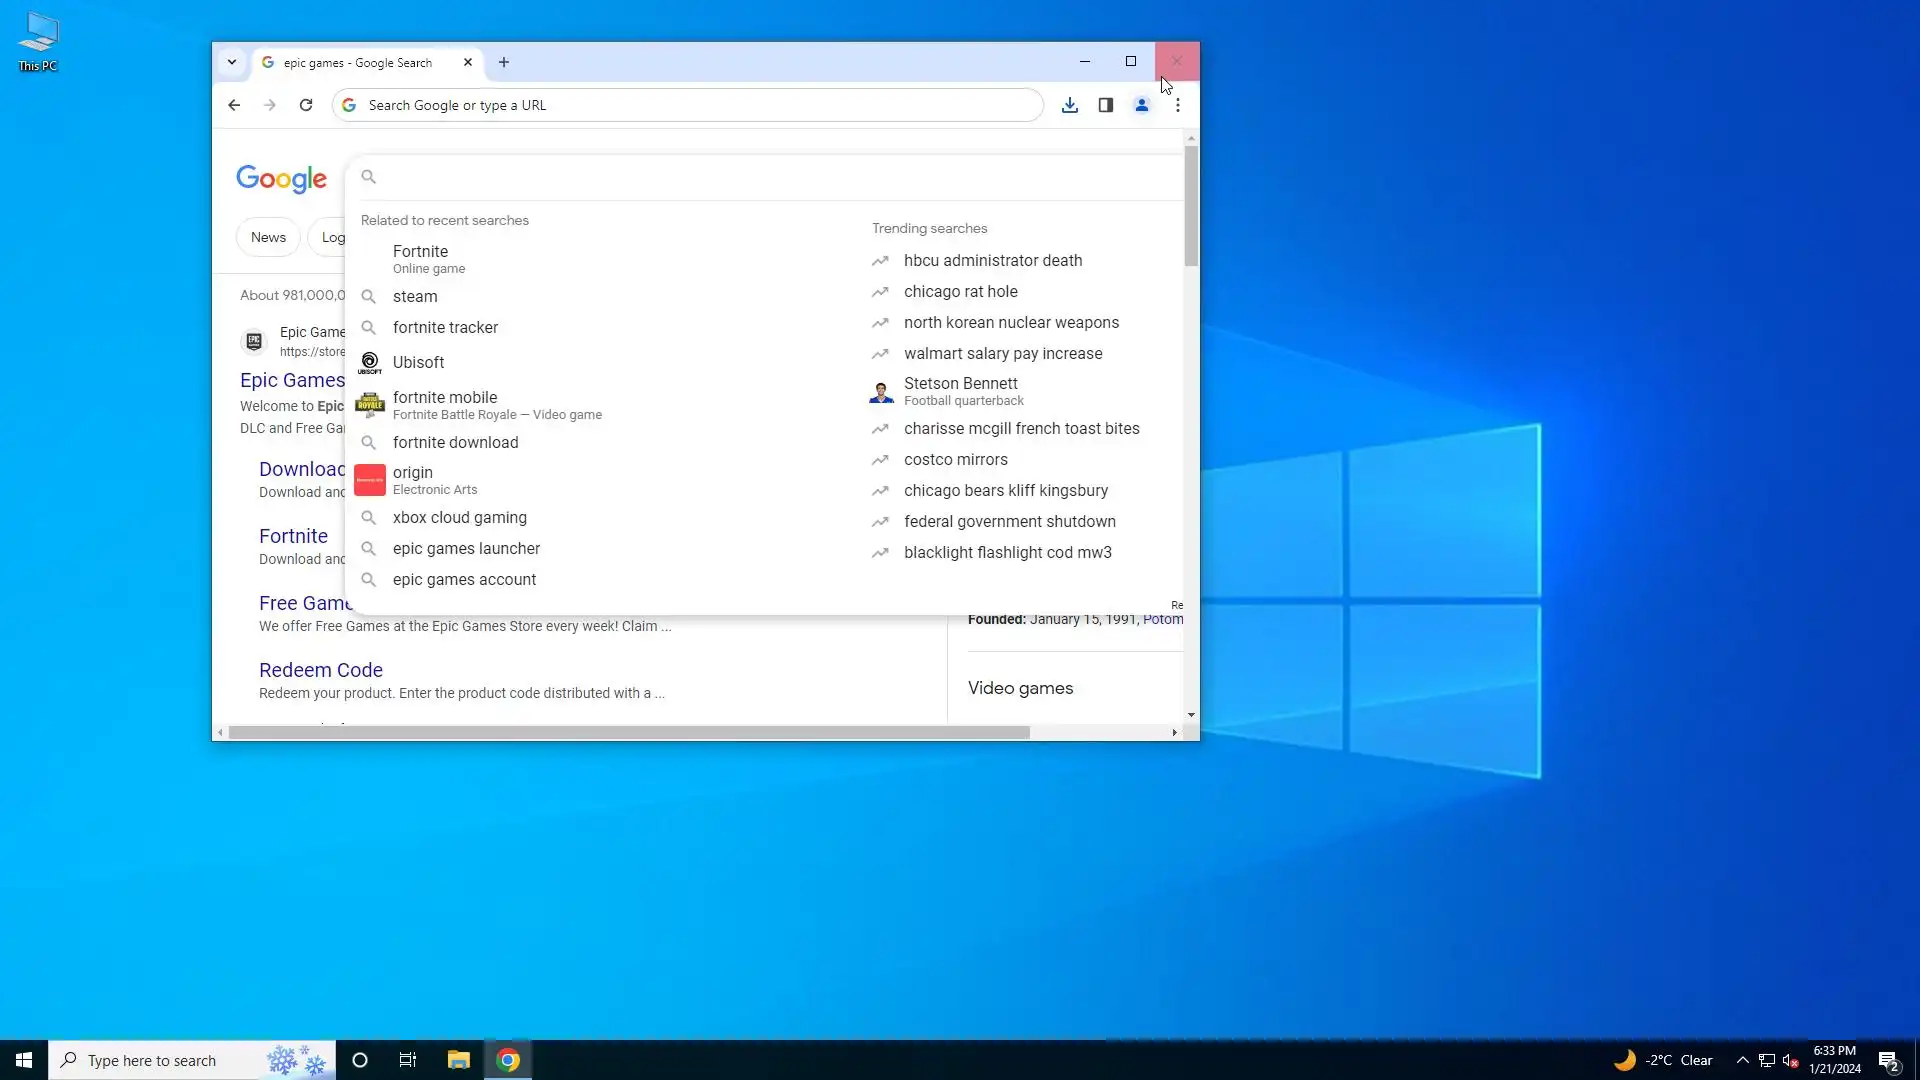Image resolution: width=1920 pixels, height=1080 pixels.
Task: Select the 'chicago rat hole' trending search
Action: click(x=960, y=291)
